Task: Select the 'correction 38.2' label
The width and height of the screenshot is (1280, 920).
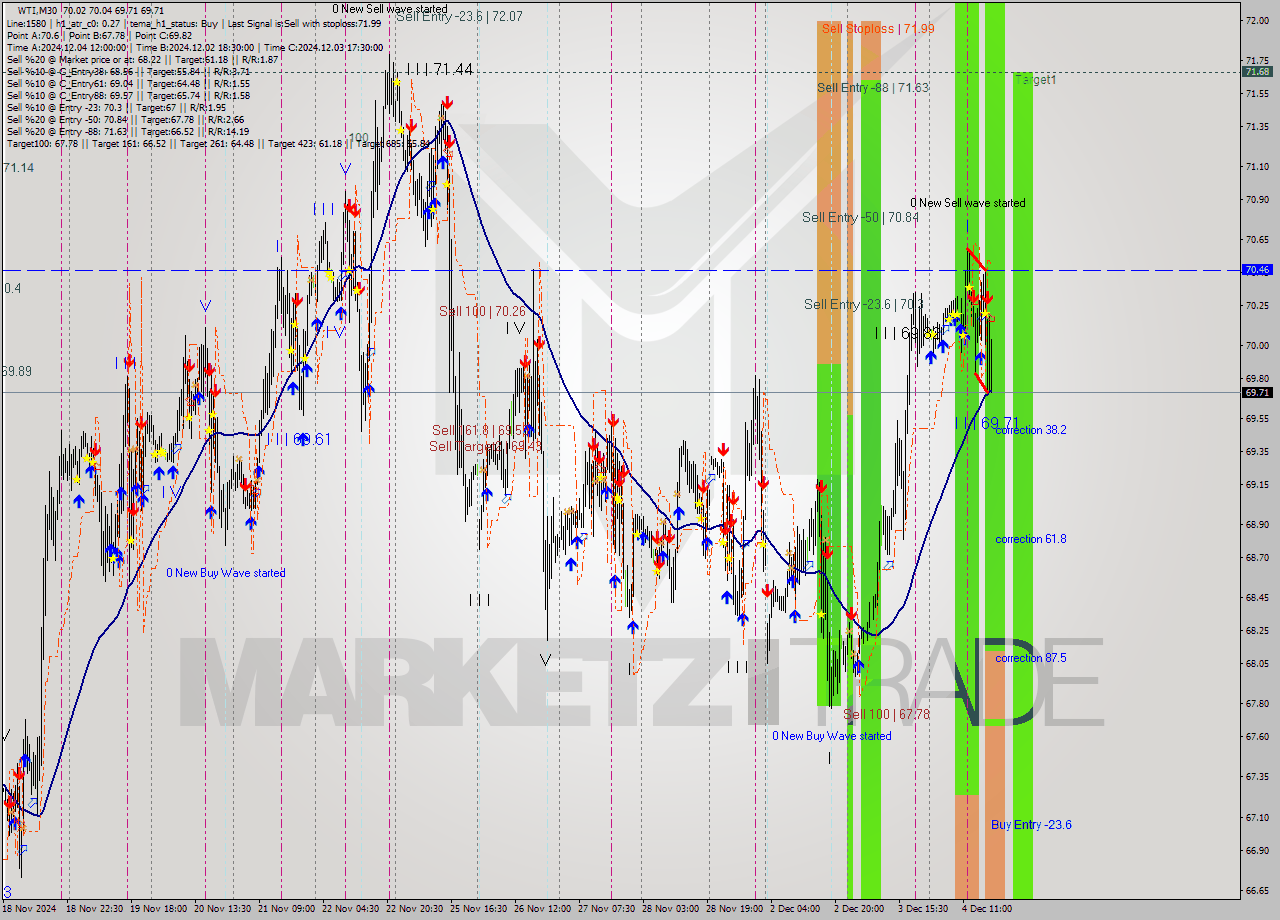Action: click(x=1030, y=430)
